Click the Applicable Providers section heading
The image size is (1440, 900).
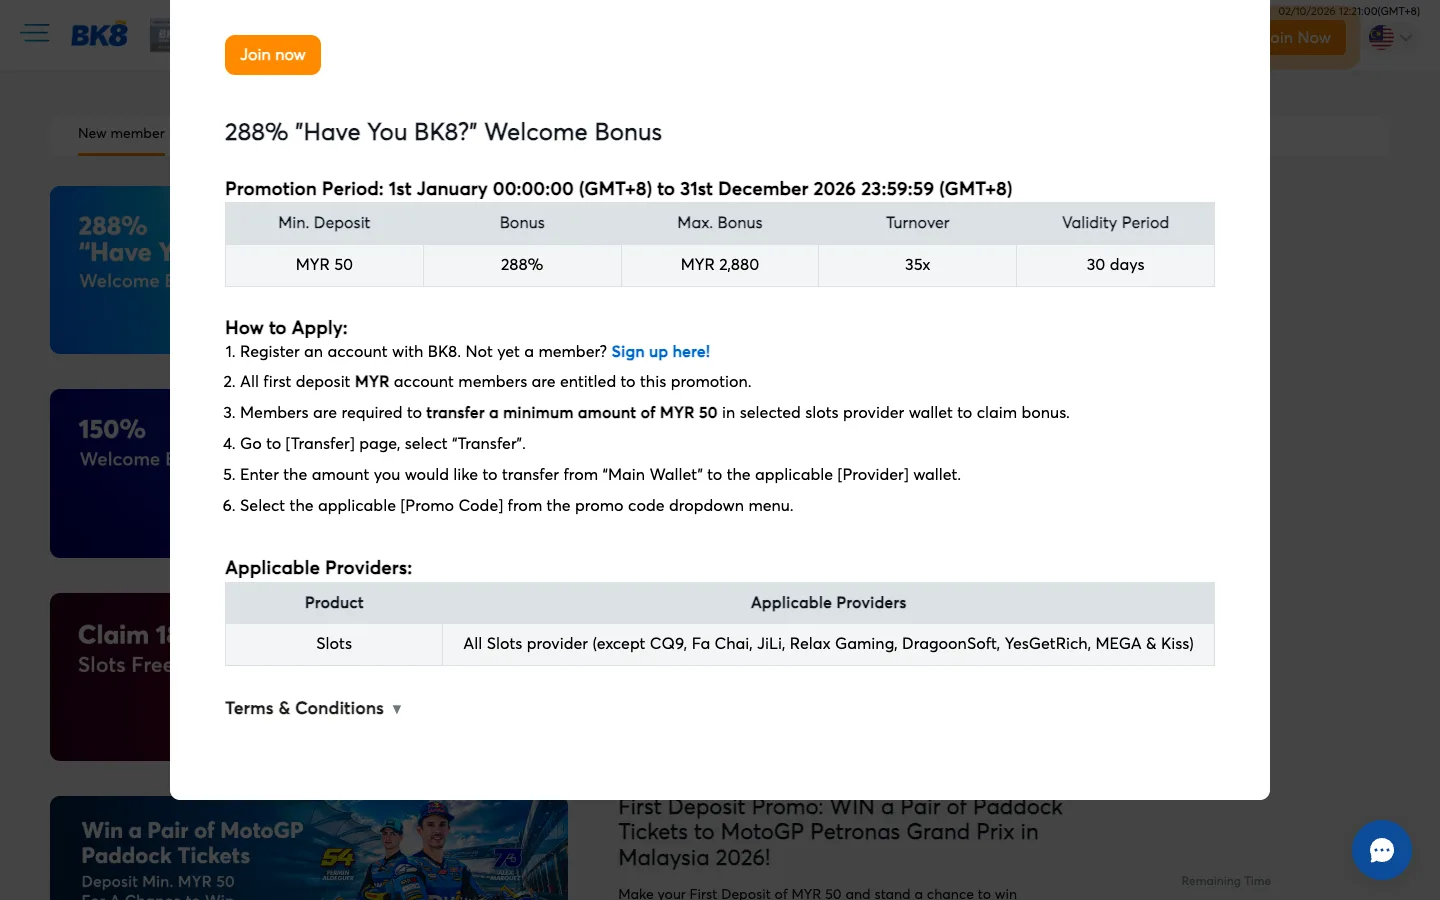tap(318, 568)
